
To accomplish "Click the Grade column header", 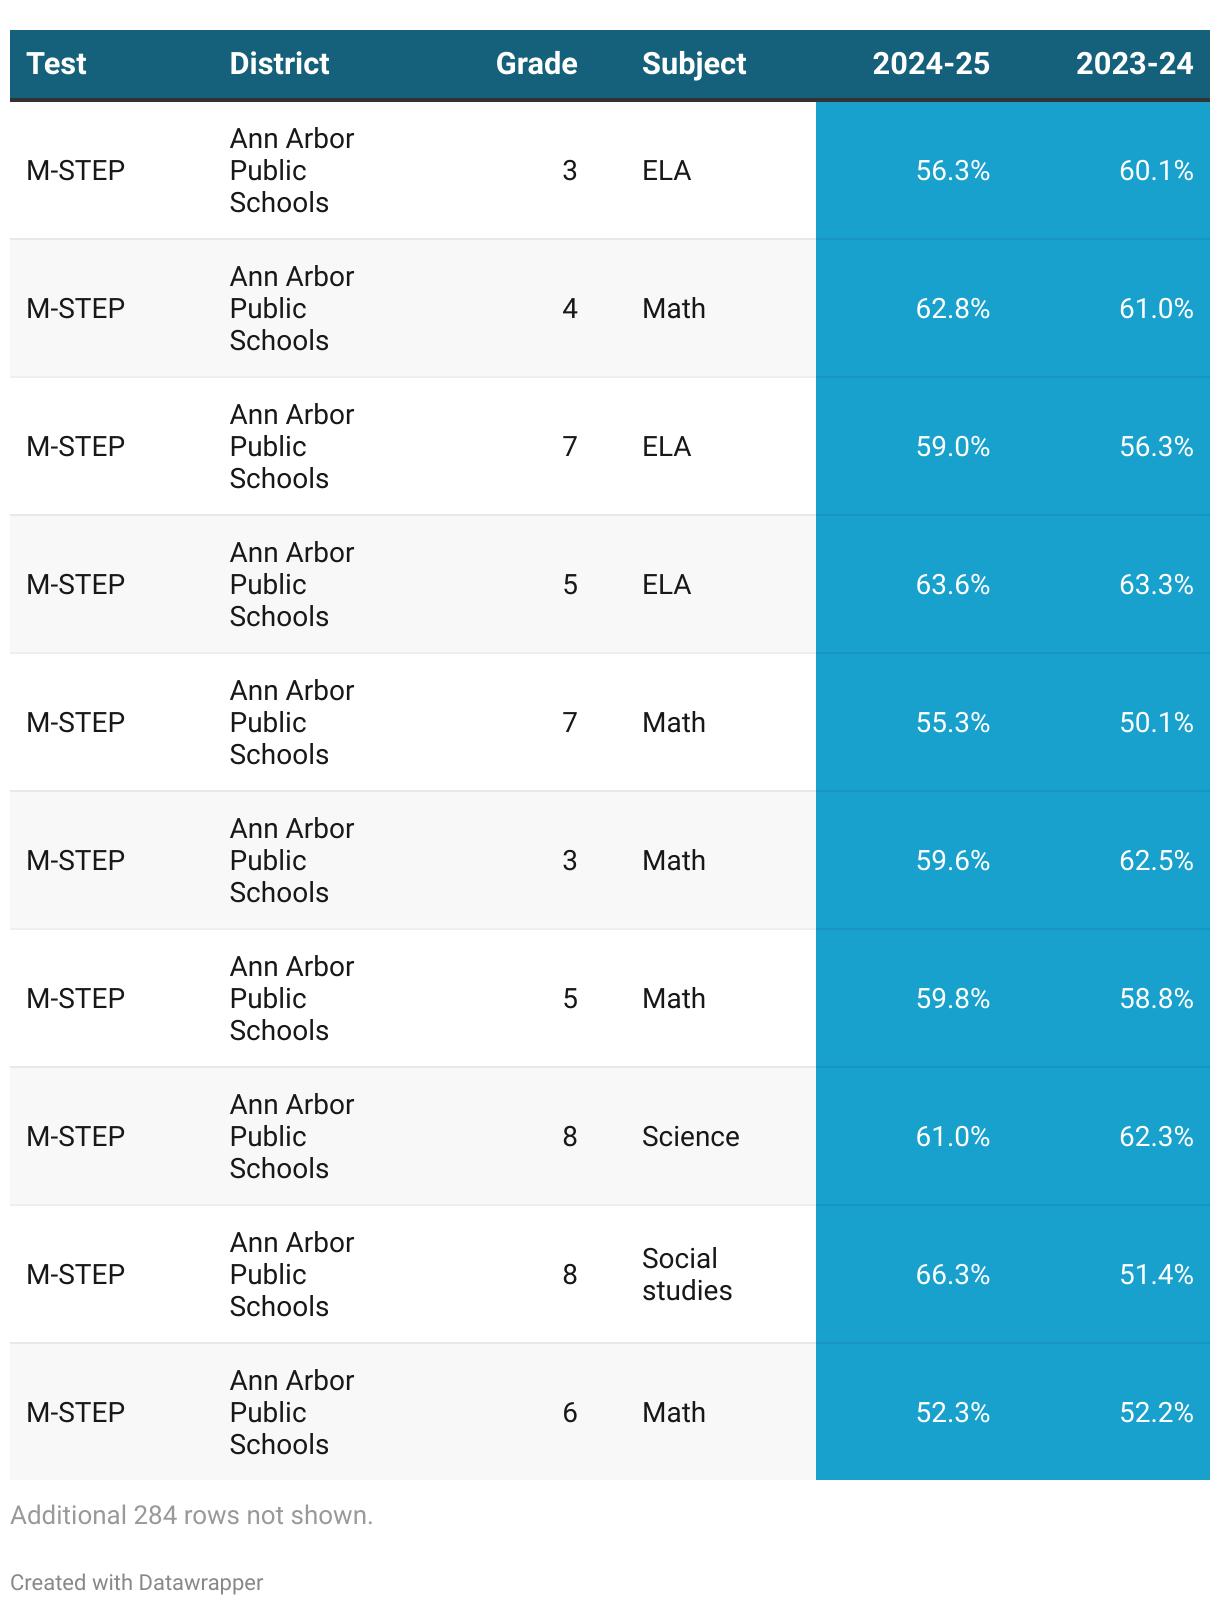I will click(x=536, y=64).
